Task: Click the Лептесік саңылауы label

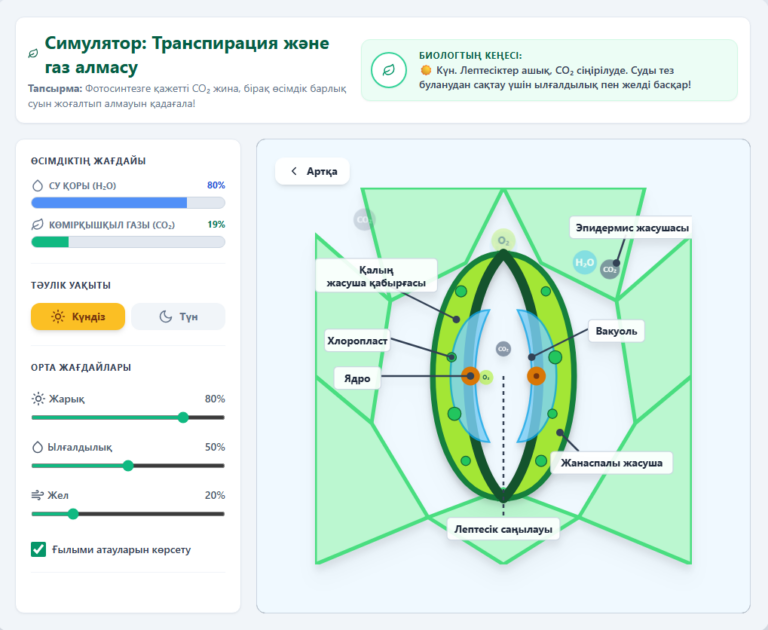Action: click(x=503, y=529)
